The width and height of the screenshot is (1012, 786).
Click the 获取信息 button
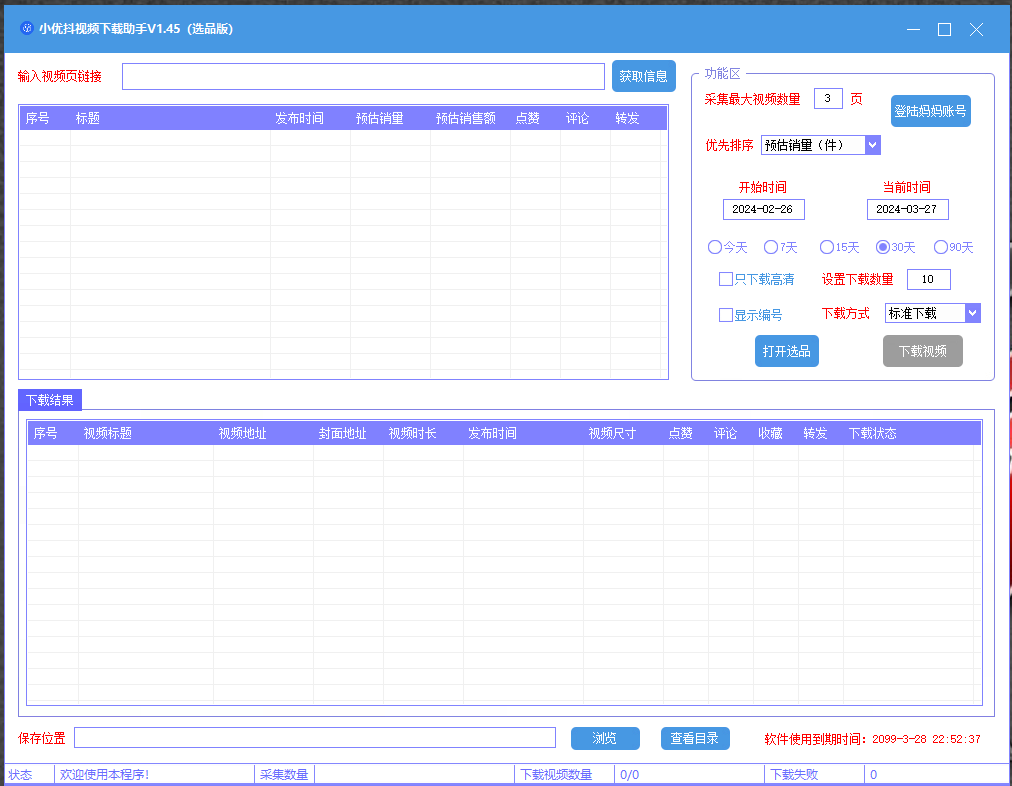pyautogui.click(x=643, y=76)
